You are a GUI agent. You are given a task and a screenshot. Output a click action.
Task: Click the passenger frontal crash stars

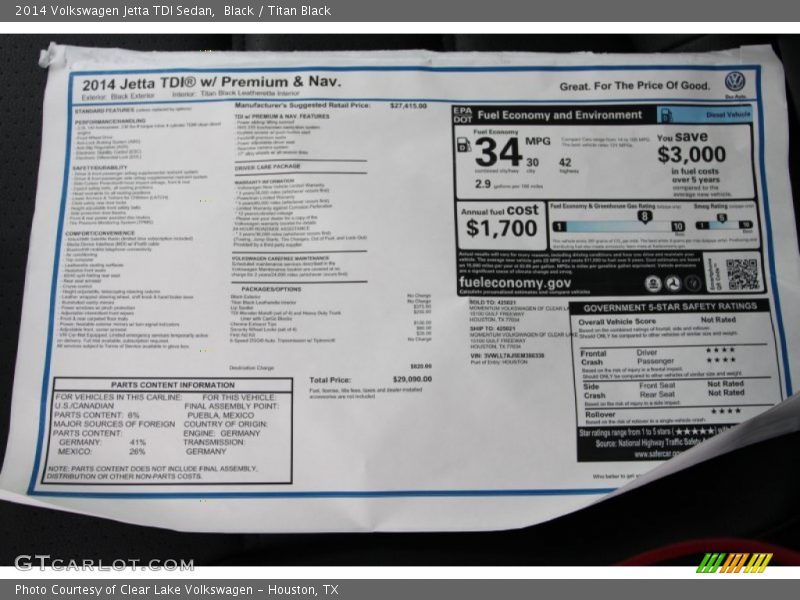(x=719, y=361)
